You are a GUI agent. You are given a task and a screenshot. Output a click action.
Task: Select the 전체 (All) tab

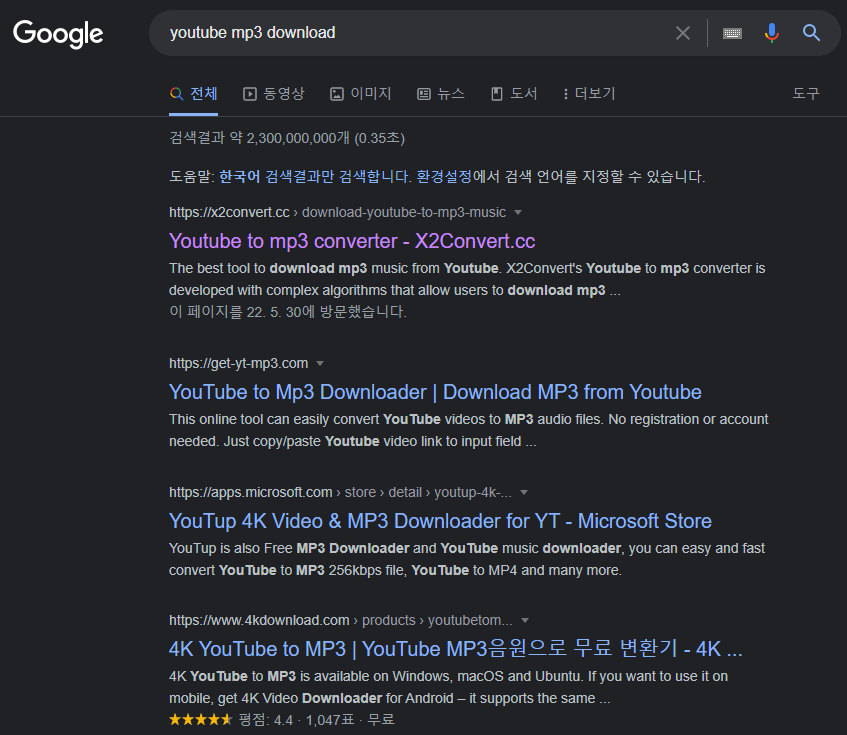[x=193, y=93]
